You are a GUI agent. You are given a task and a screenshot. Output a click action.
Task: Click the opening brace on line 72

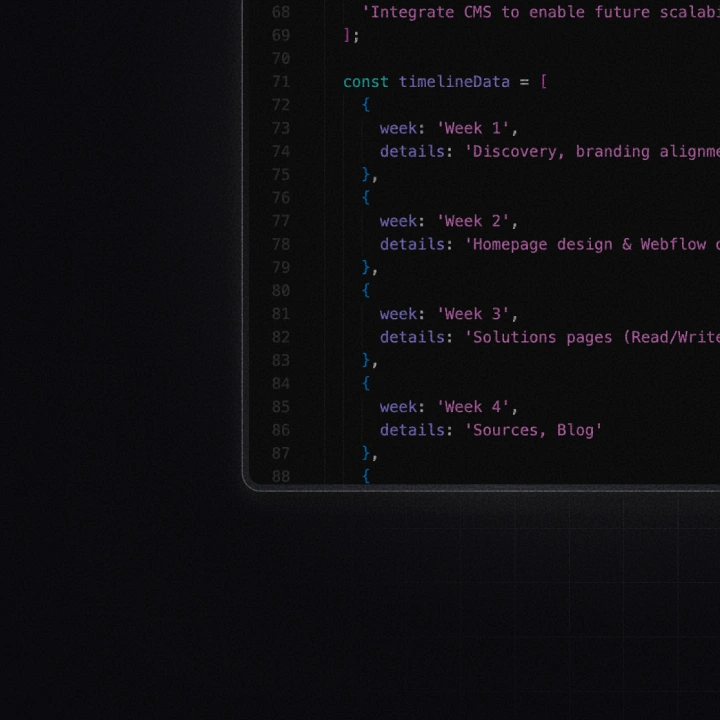click(x=366, y=105)
